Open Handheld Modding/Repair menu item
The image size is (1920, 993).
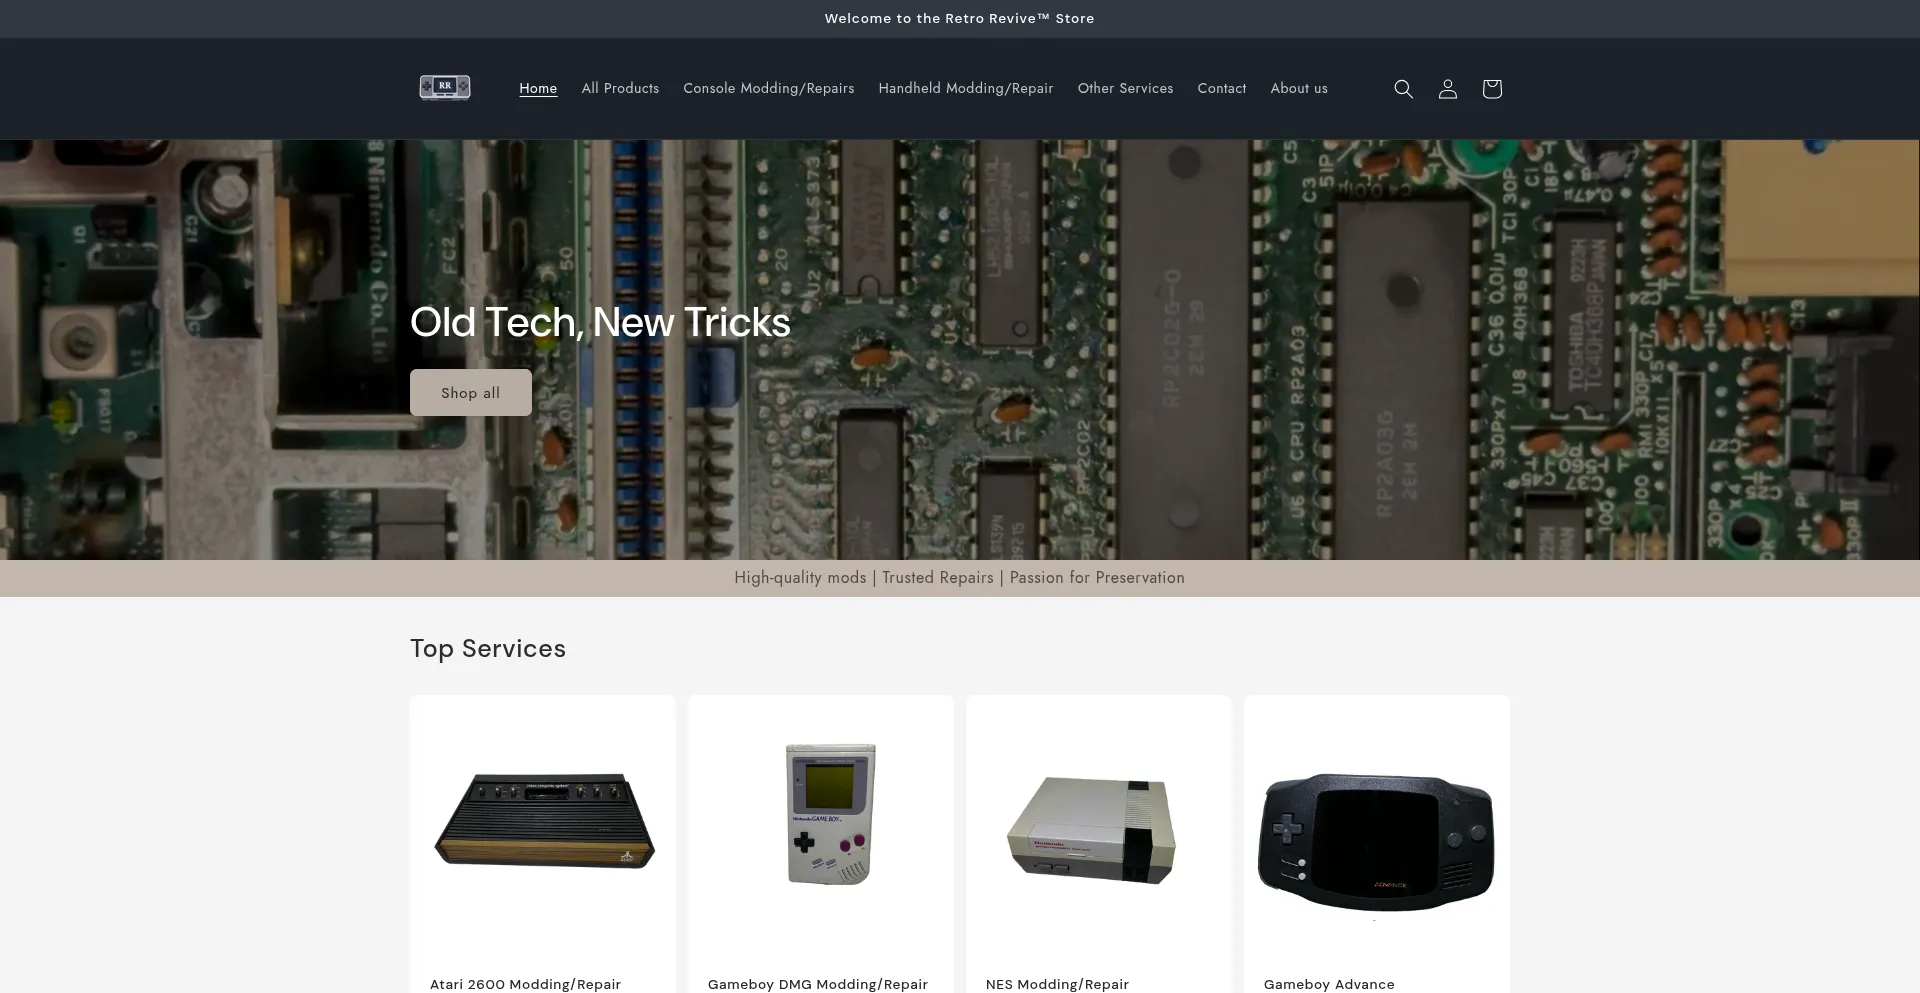pyautogui.click(x=965, y=88)
